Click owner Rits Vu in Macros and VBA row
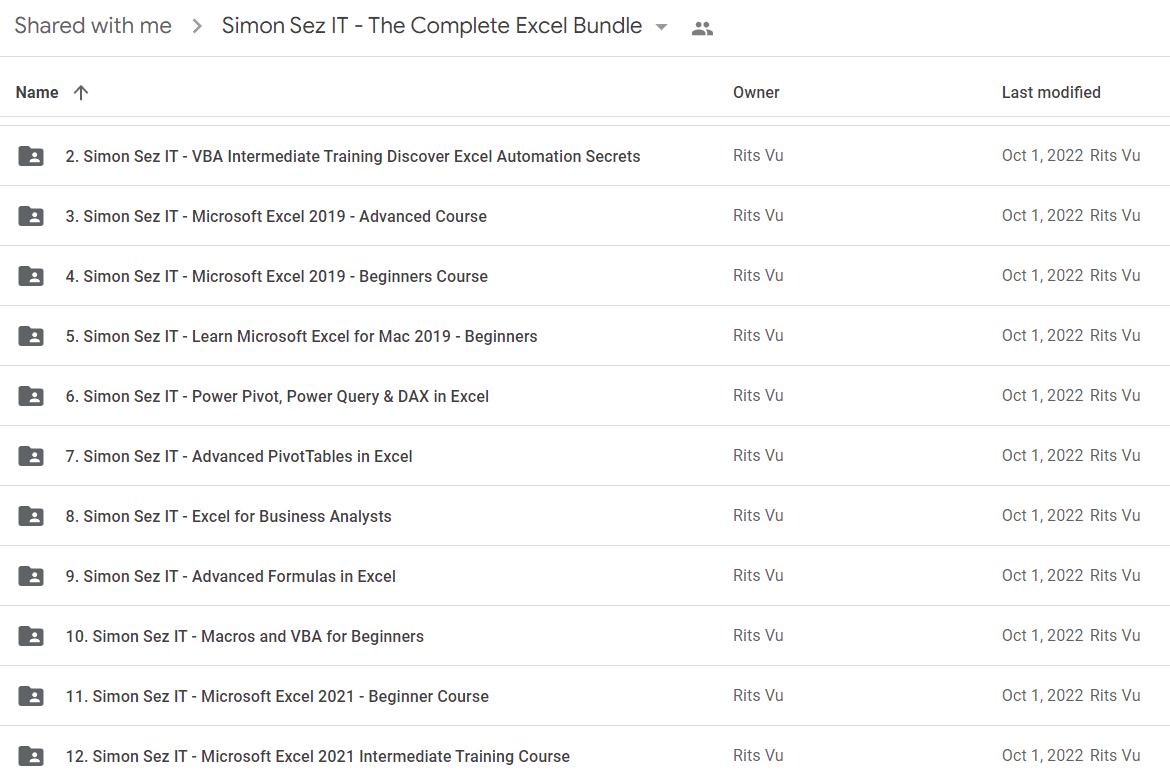 (758, 636)
